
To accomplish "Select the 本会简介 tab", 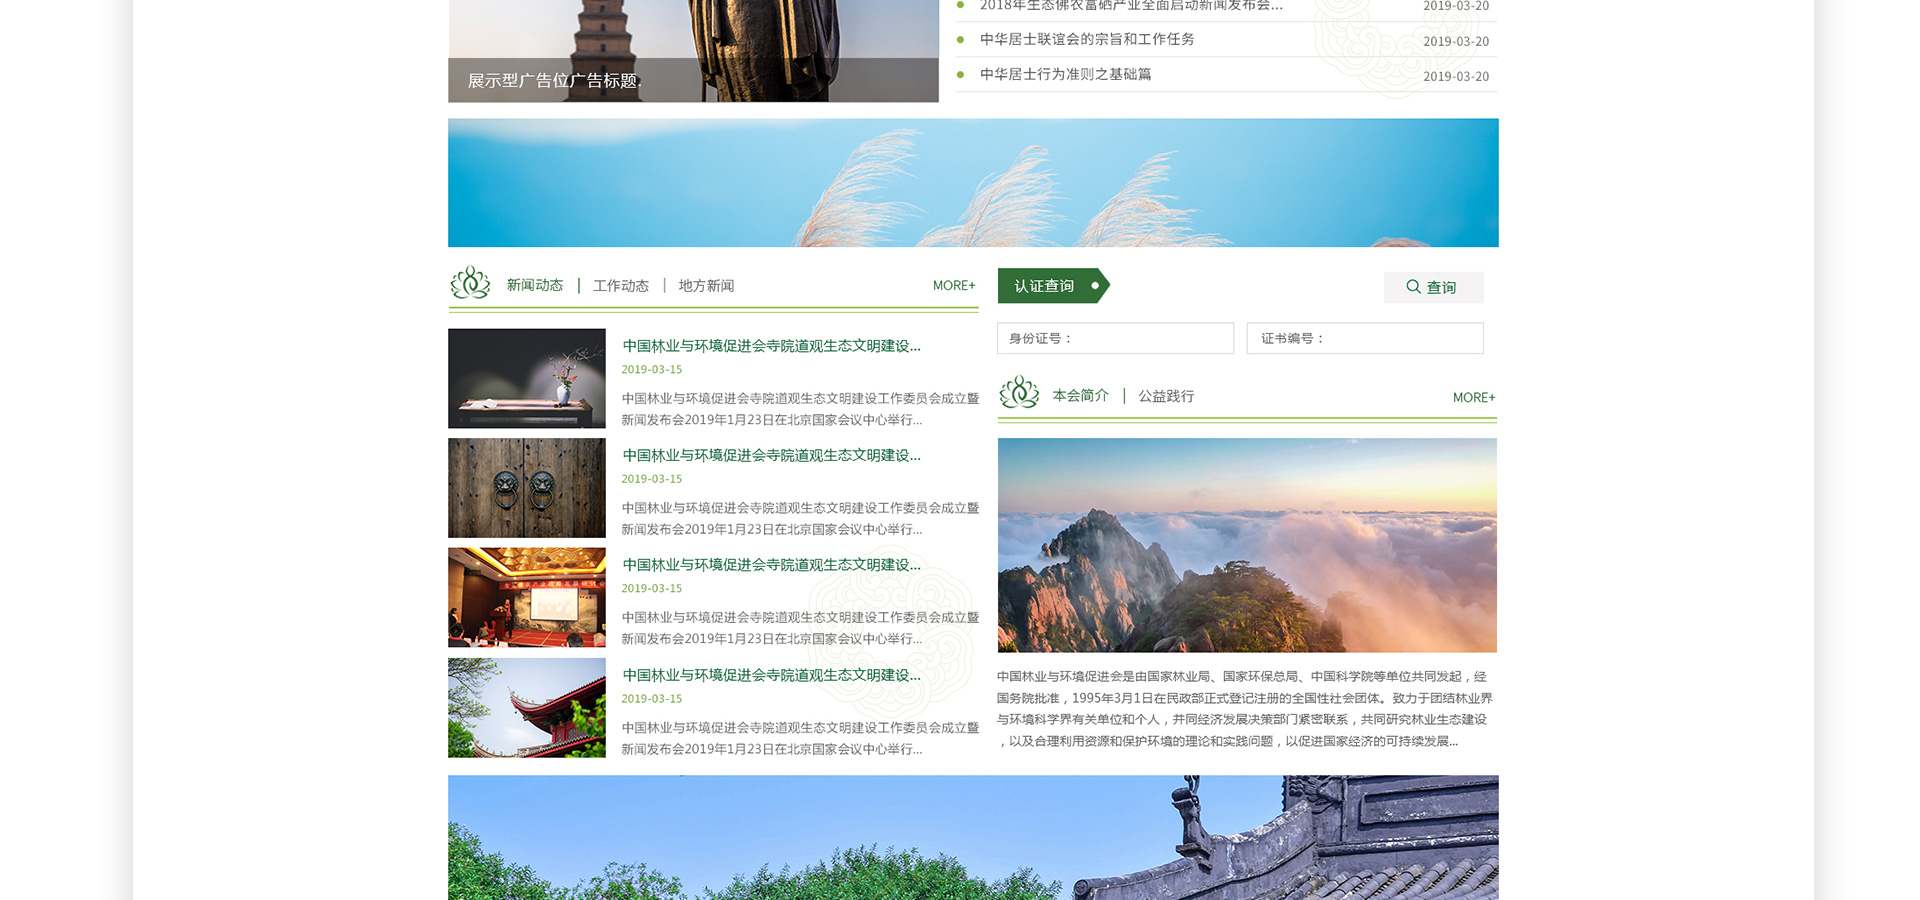I will 1080,396.
